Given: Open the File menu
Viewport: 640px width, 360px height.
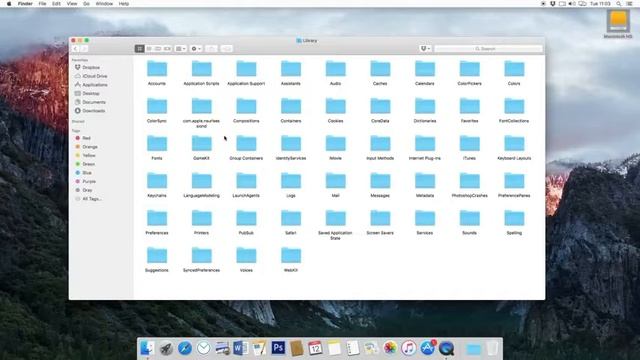Looking at the screenshot, I should (42, 4).
